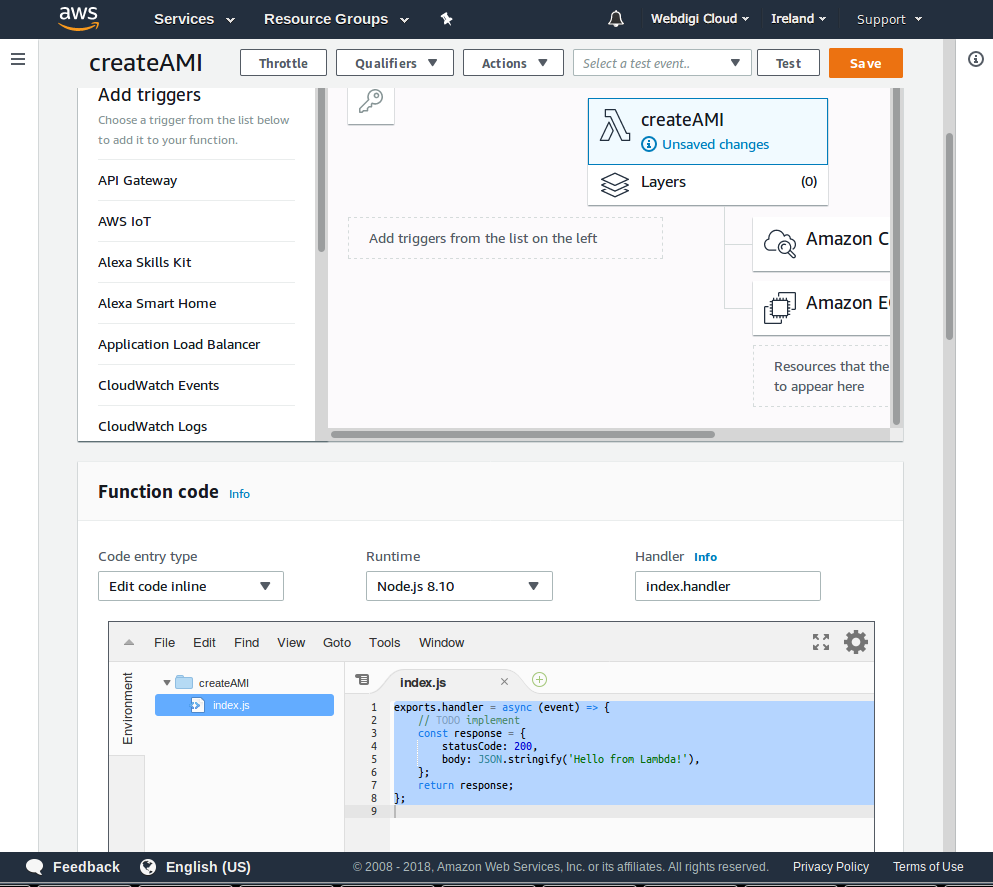Image resolution: width=993 pixels, height=887 pixels.
Task: Click the Unsaved changes info icon
Action: (x=648, y=144)
